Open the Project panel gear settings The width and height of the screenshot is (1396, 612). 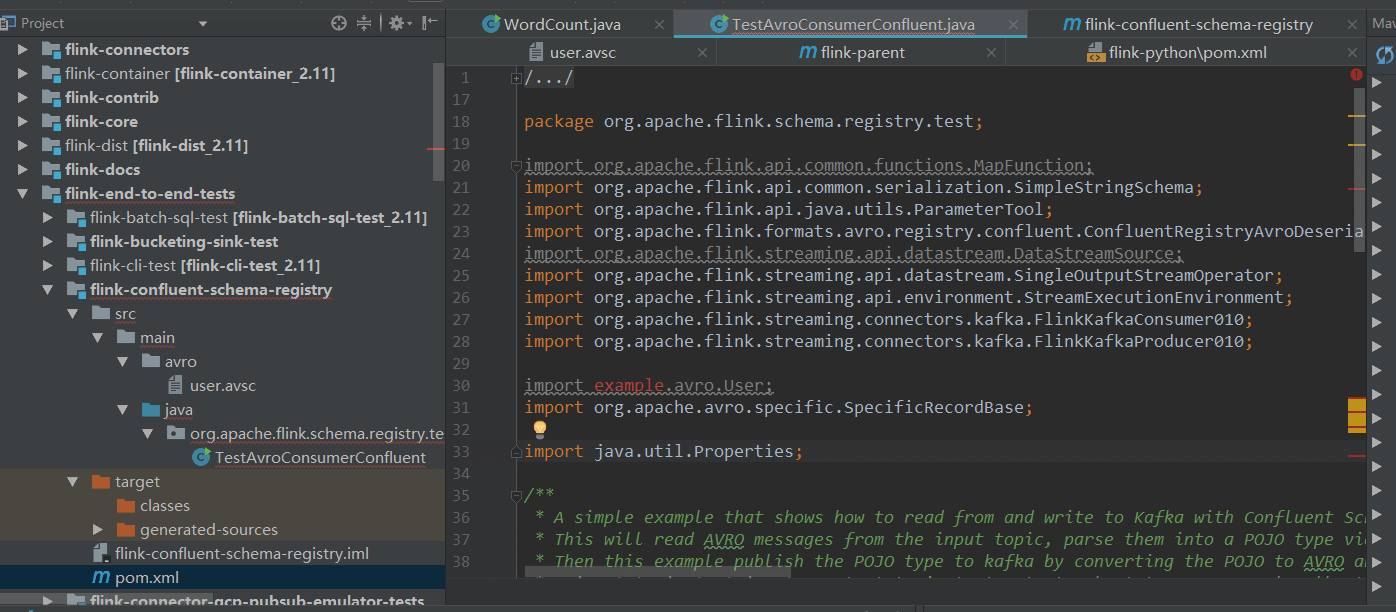(396, 23)
